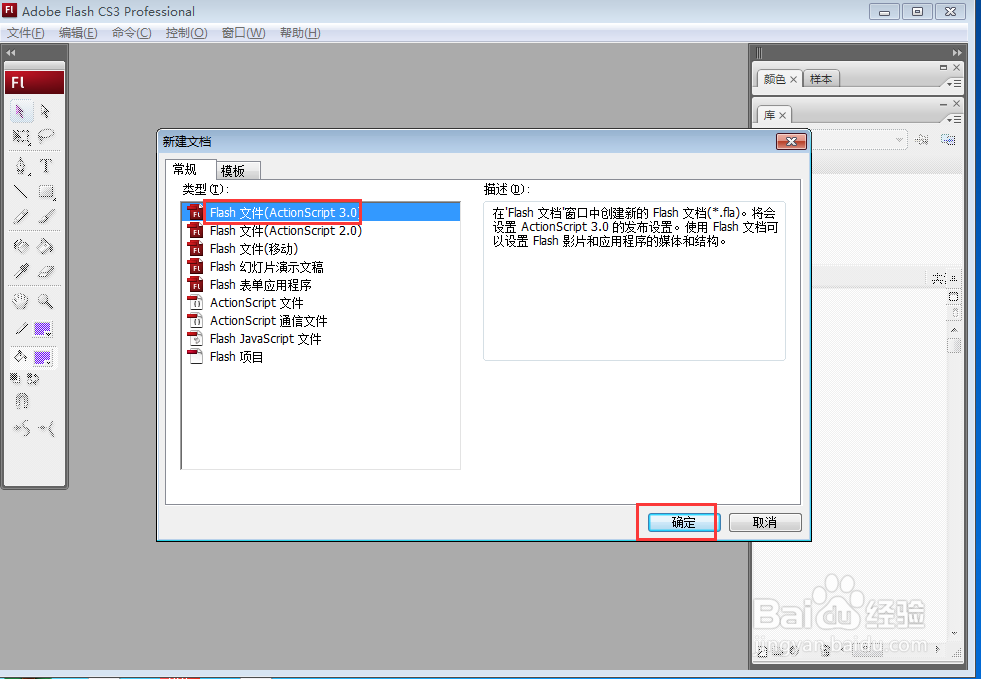Select Flash 文件(ActionScript 3.0)

pyautogui.click(x=320, y=213)
